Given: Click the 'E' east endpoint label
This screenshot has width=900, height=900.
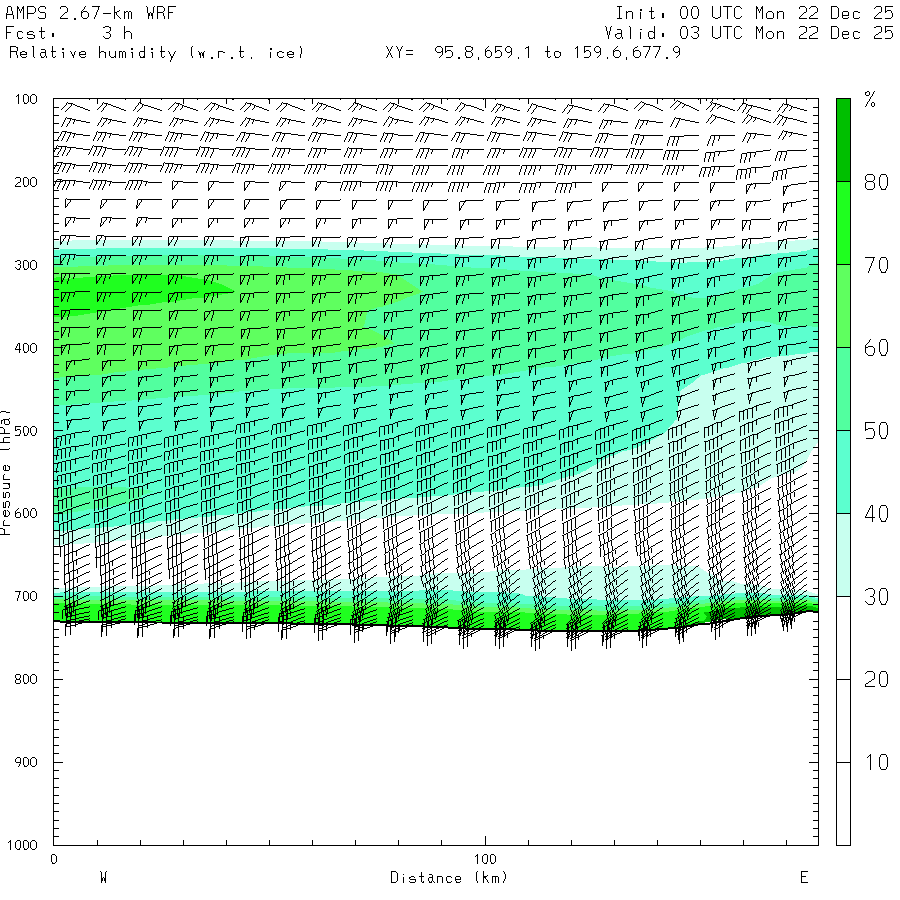Looking at the screenshot, I should pyautogui.click(x=804, y=877).
